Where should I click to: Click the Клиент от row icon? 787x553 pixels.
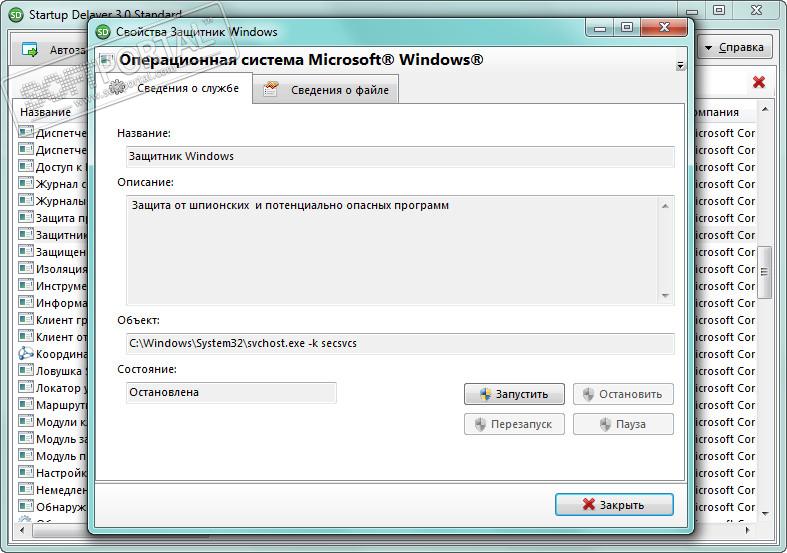coord(26,336)
